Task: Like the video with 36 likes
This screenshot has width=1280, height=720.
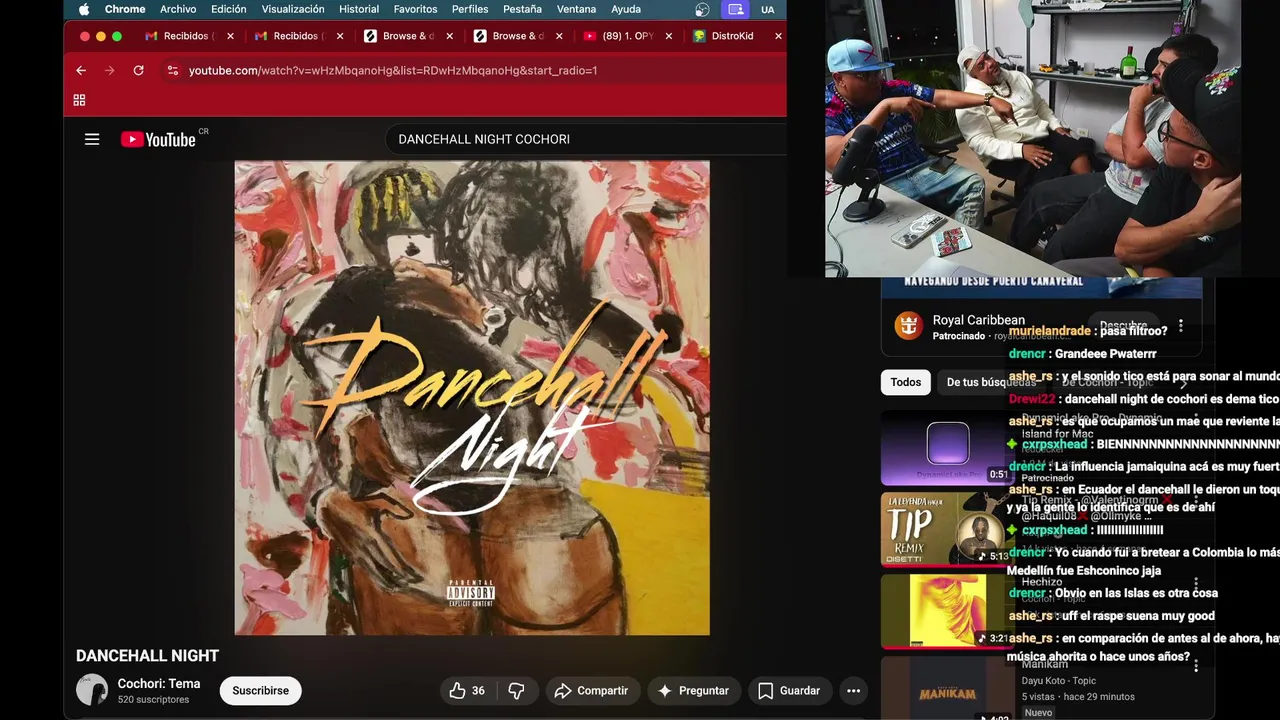Action: (467, 691)
